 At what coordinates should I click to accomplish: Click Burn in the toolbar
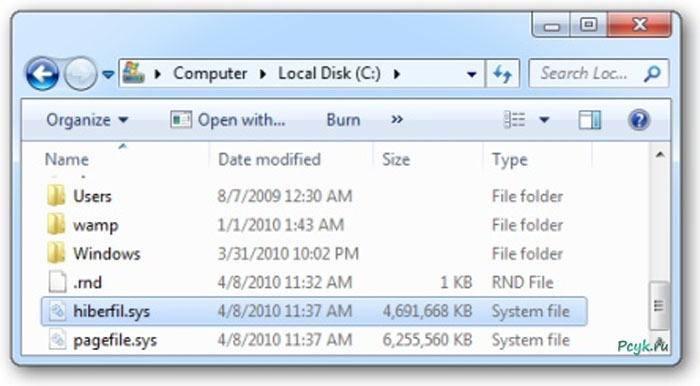click(x=343, y=120)
